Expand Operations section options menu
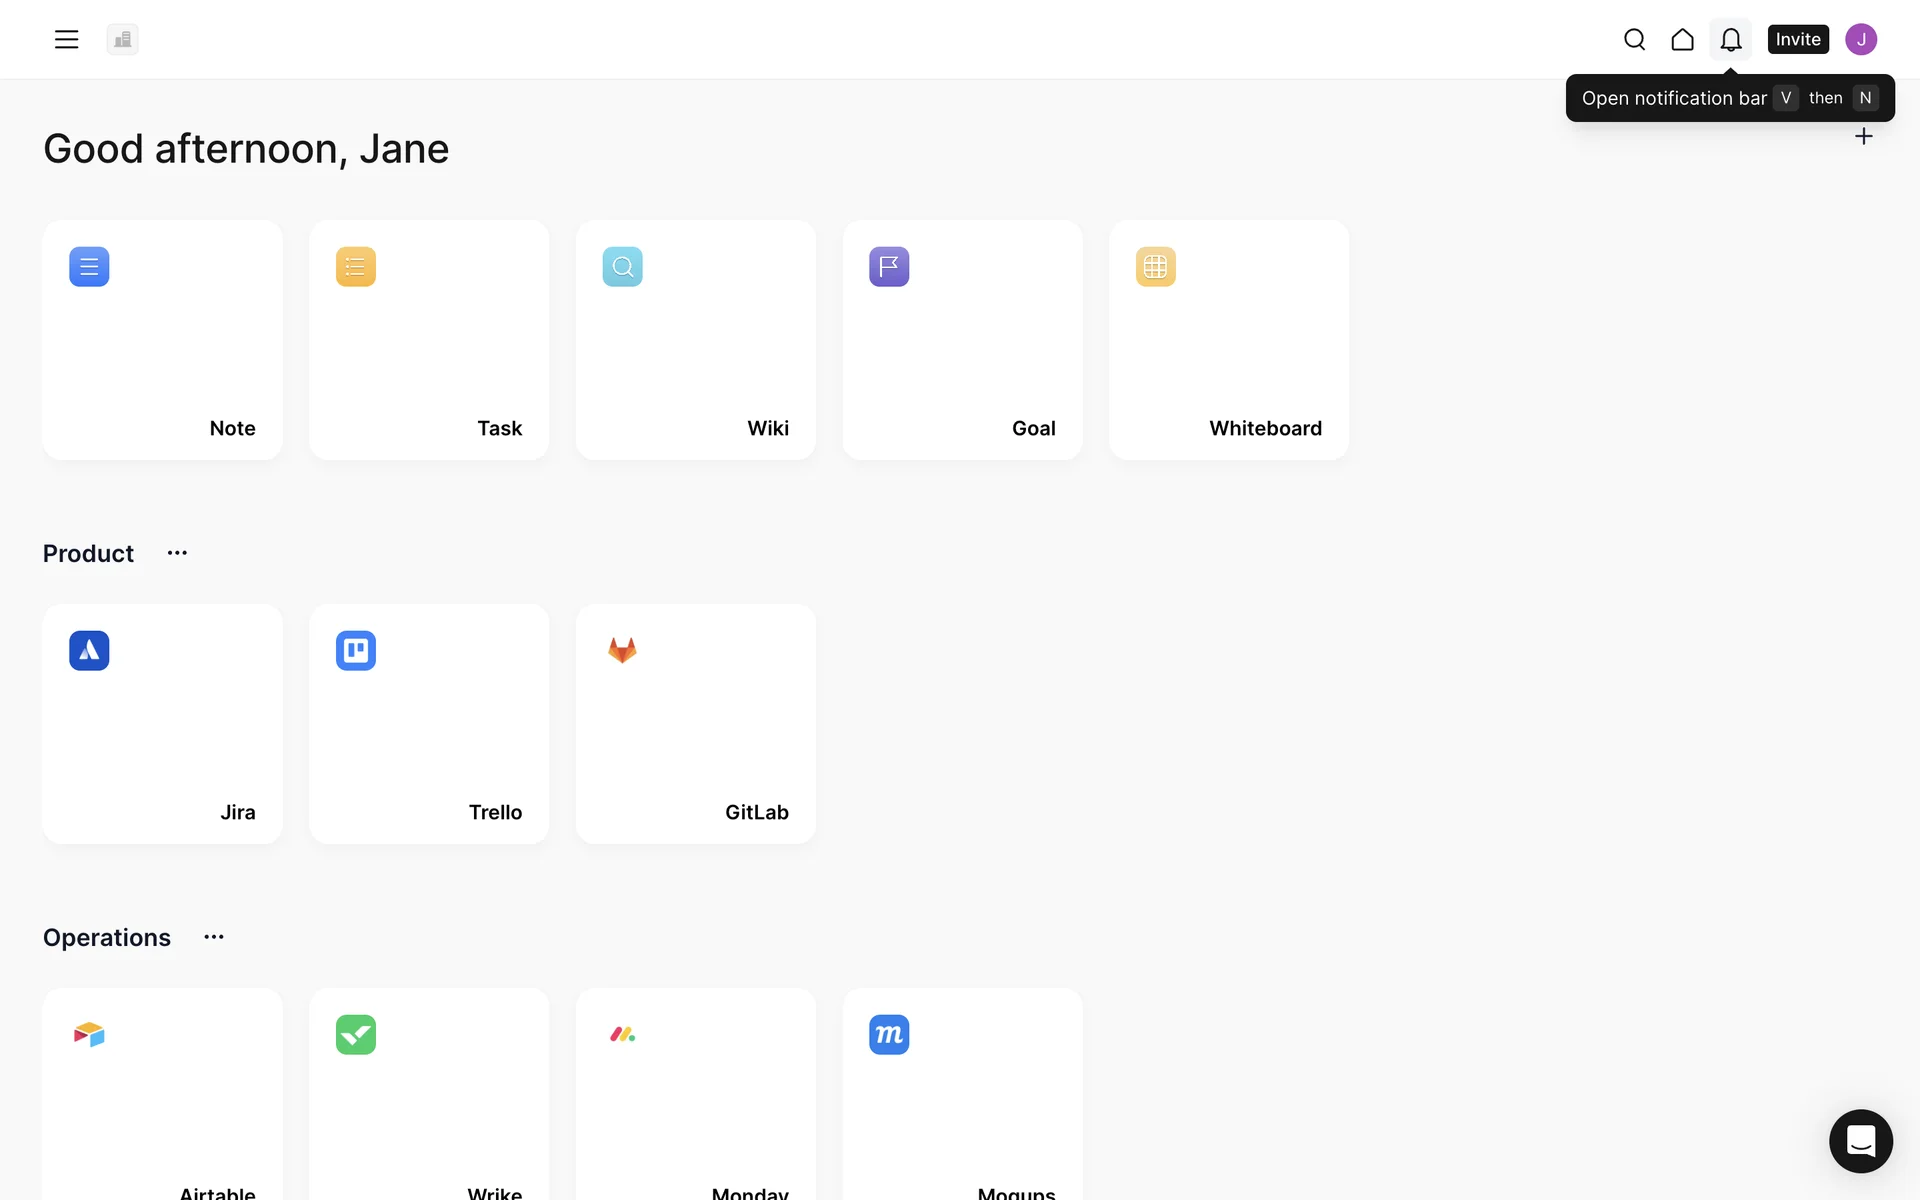Viewport: 1920px width, 1200px height. 214,937
